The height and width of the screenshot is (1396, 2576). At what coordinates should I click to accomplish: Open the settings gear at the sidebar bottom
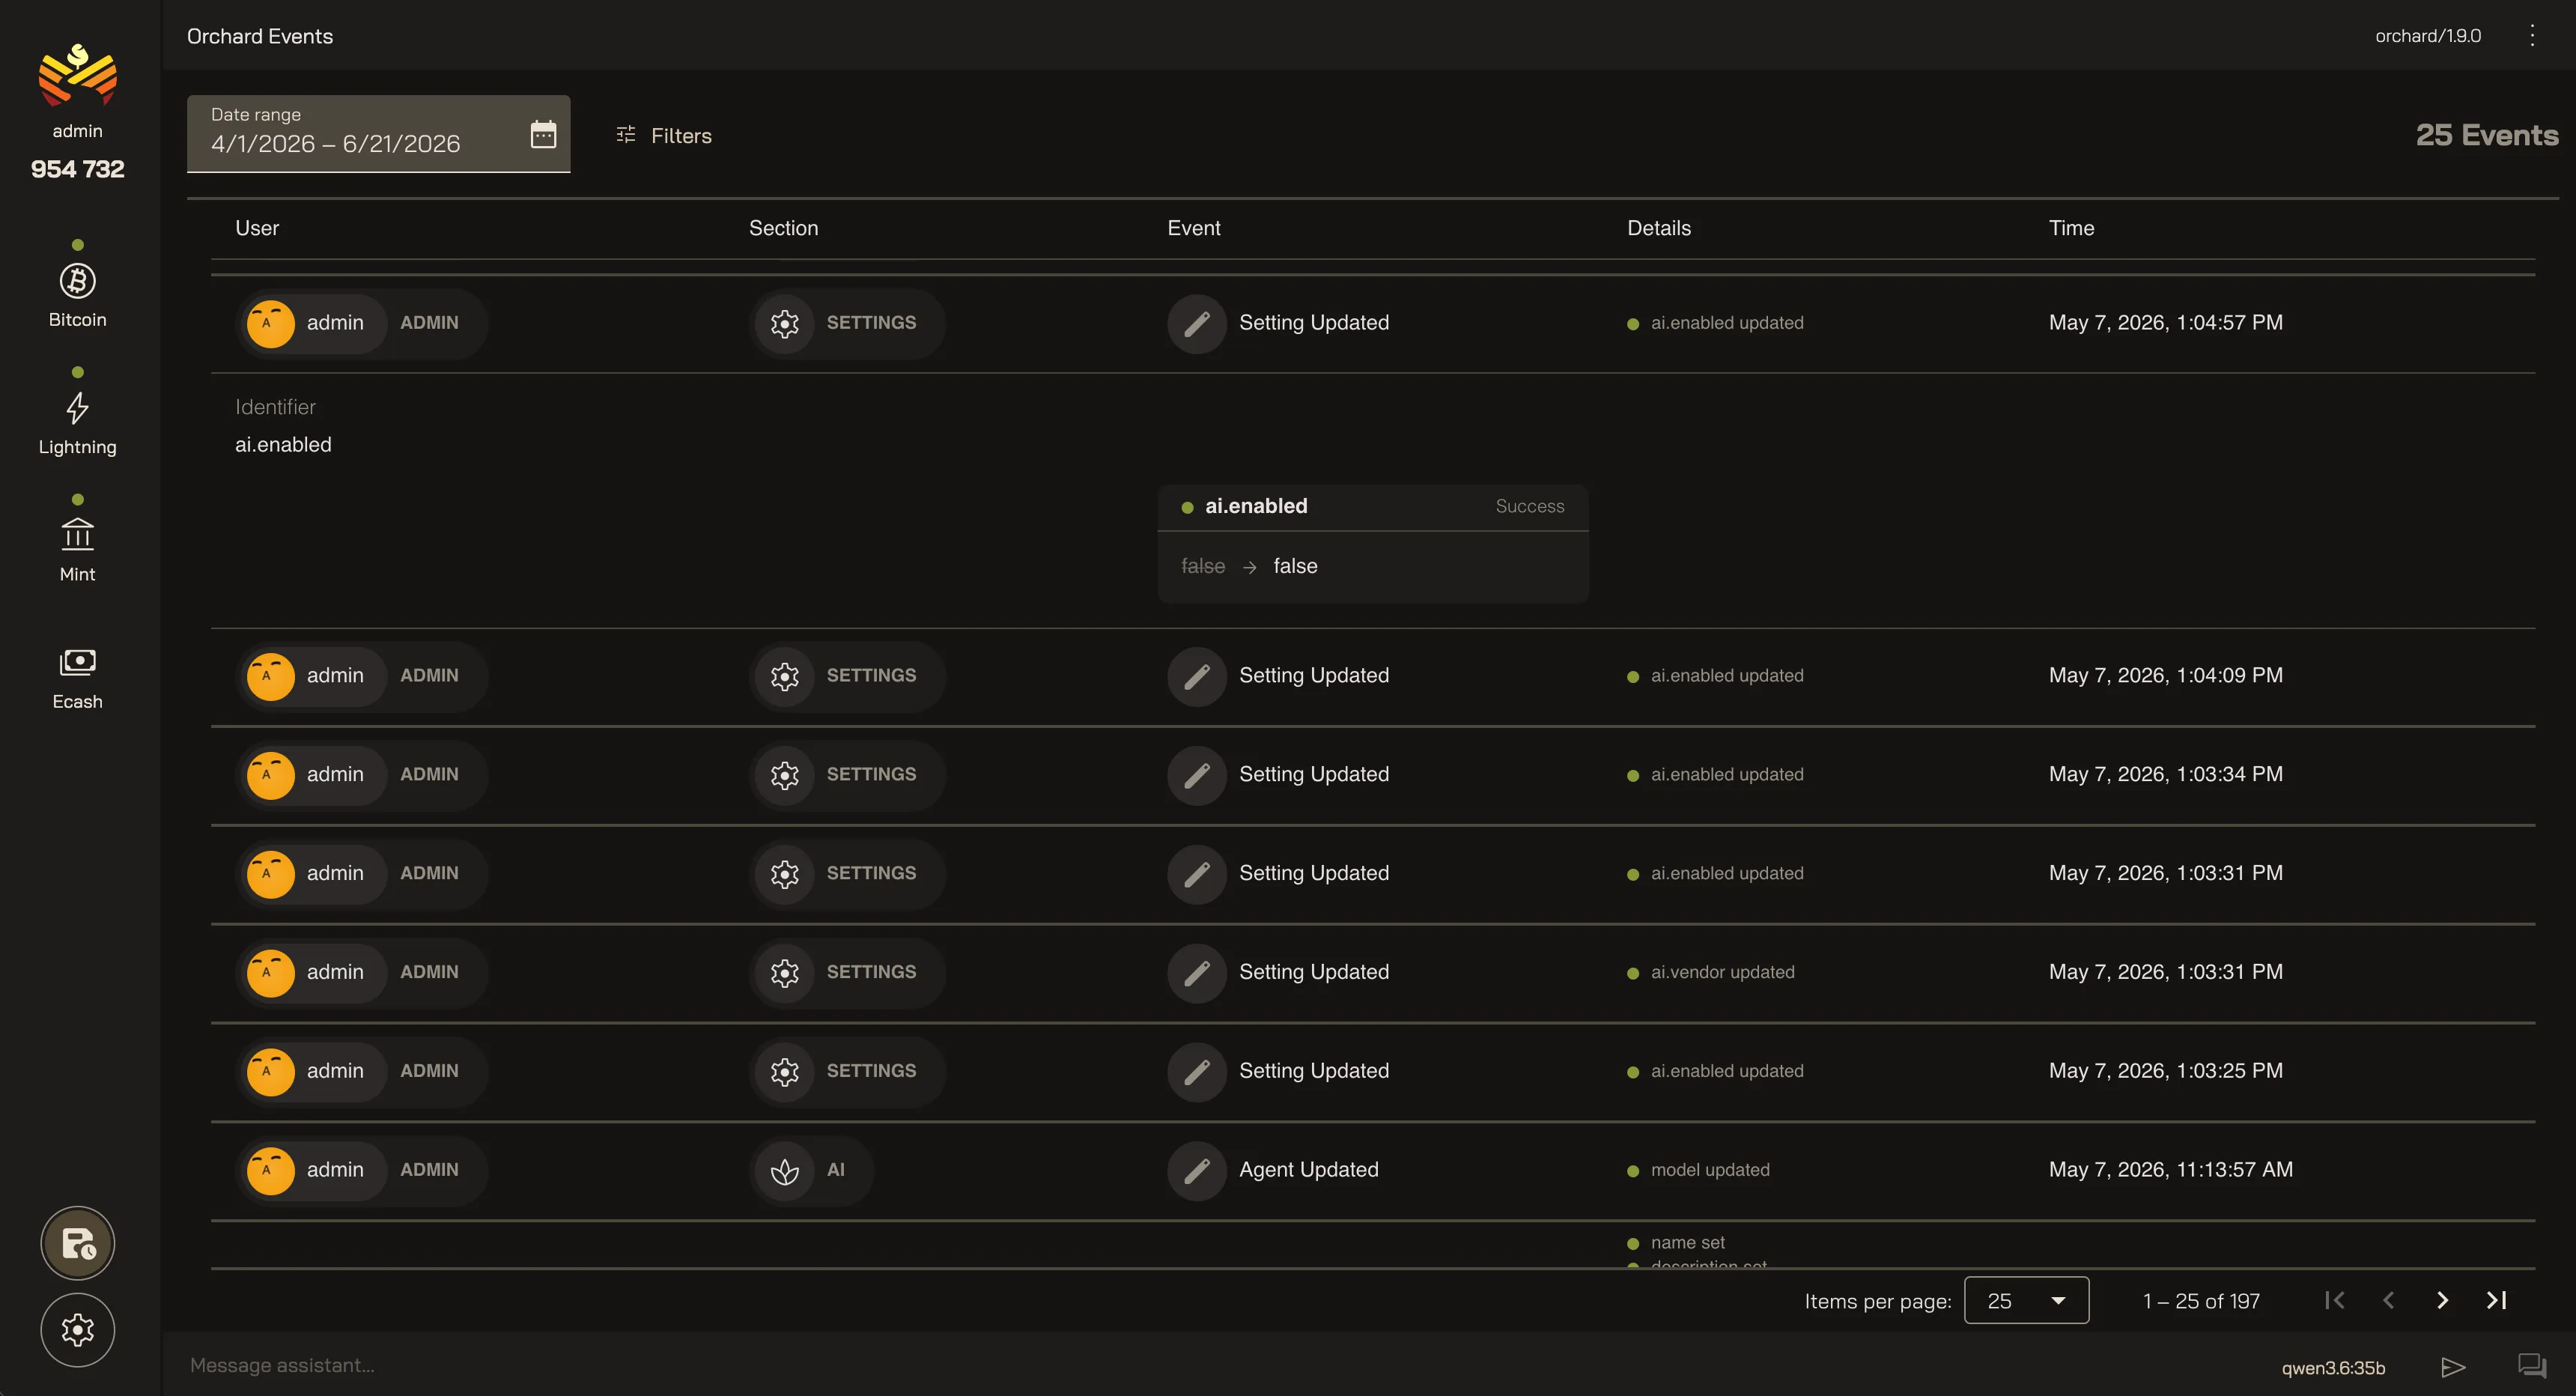(77, 1330)
